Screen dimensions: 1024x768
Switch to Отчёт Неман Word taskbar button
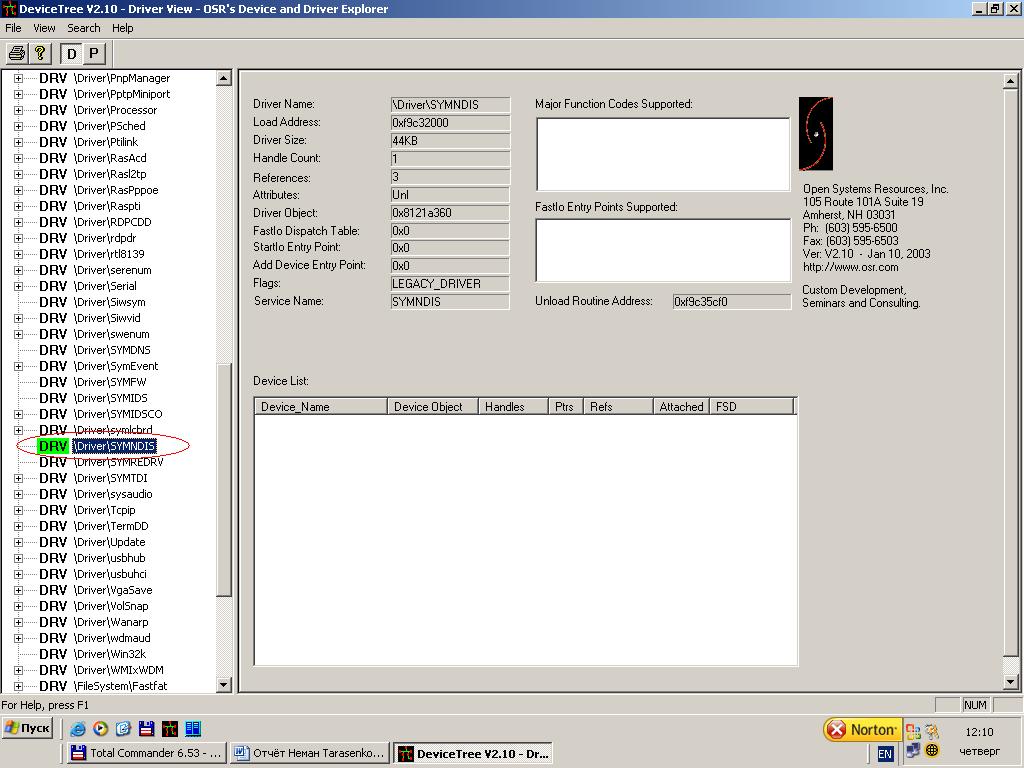click(x=310, y=753)
